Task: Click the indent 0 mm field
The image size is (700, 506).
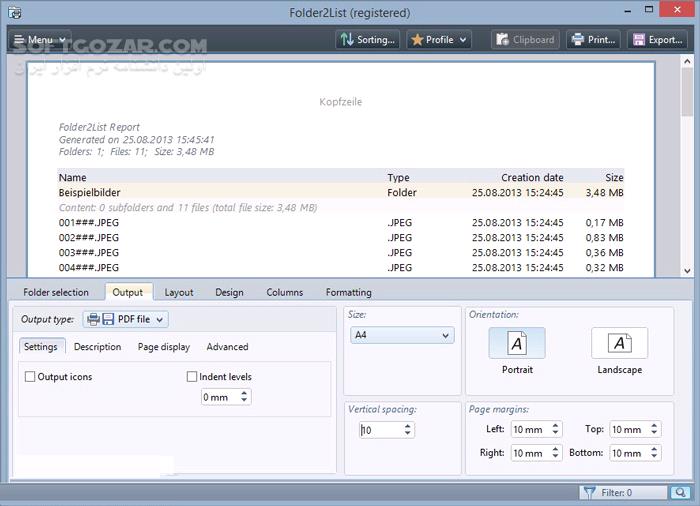Action: pyautogui.click(x=220, y=397)
